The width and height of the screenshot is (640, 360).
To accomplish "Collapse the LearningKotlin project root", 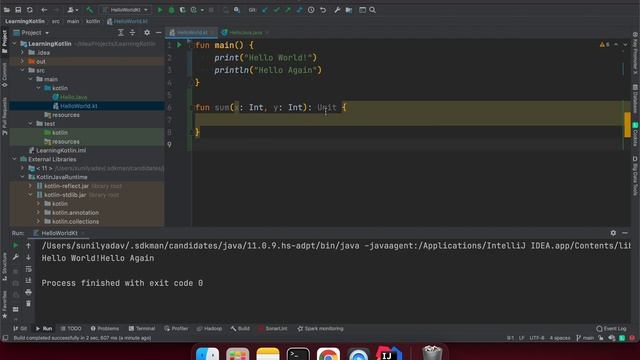I will (15, 44).
